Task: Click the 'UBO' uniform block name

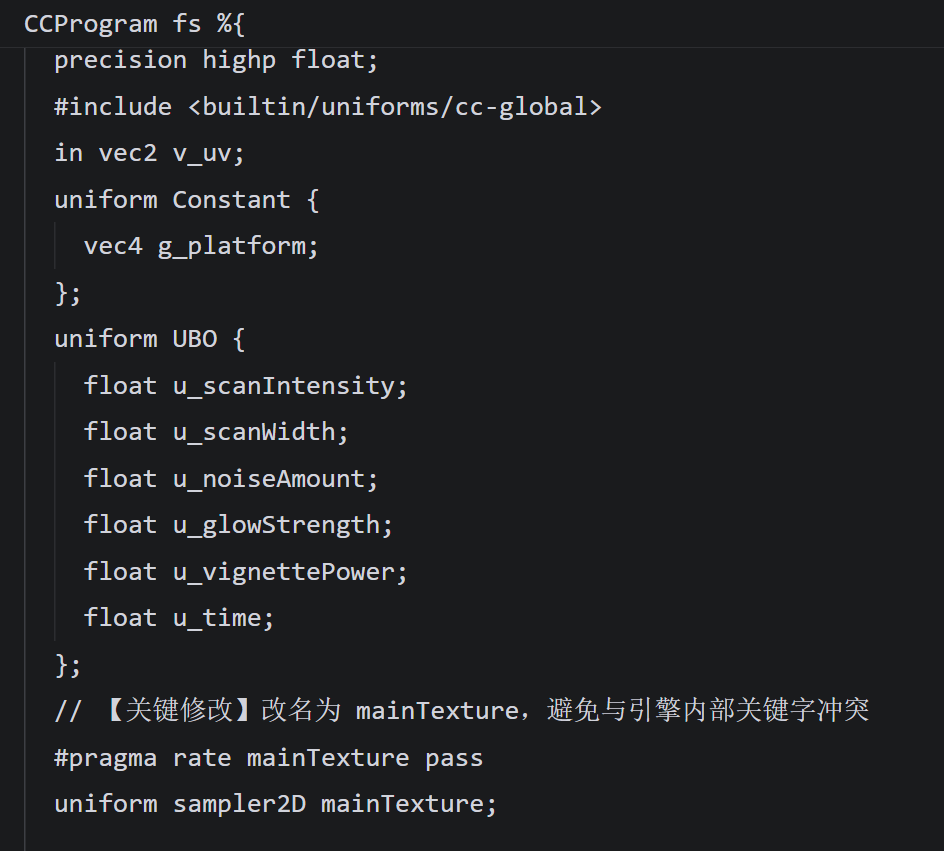Action: (x=194, y=339)
